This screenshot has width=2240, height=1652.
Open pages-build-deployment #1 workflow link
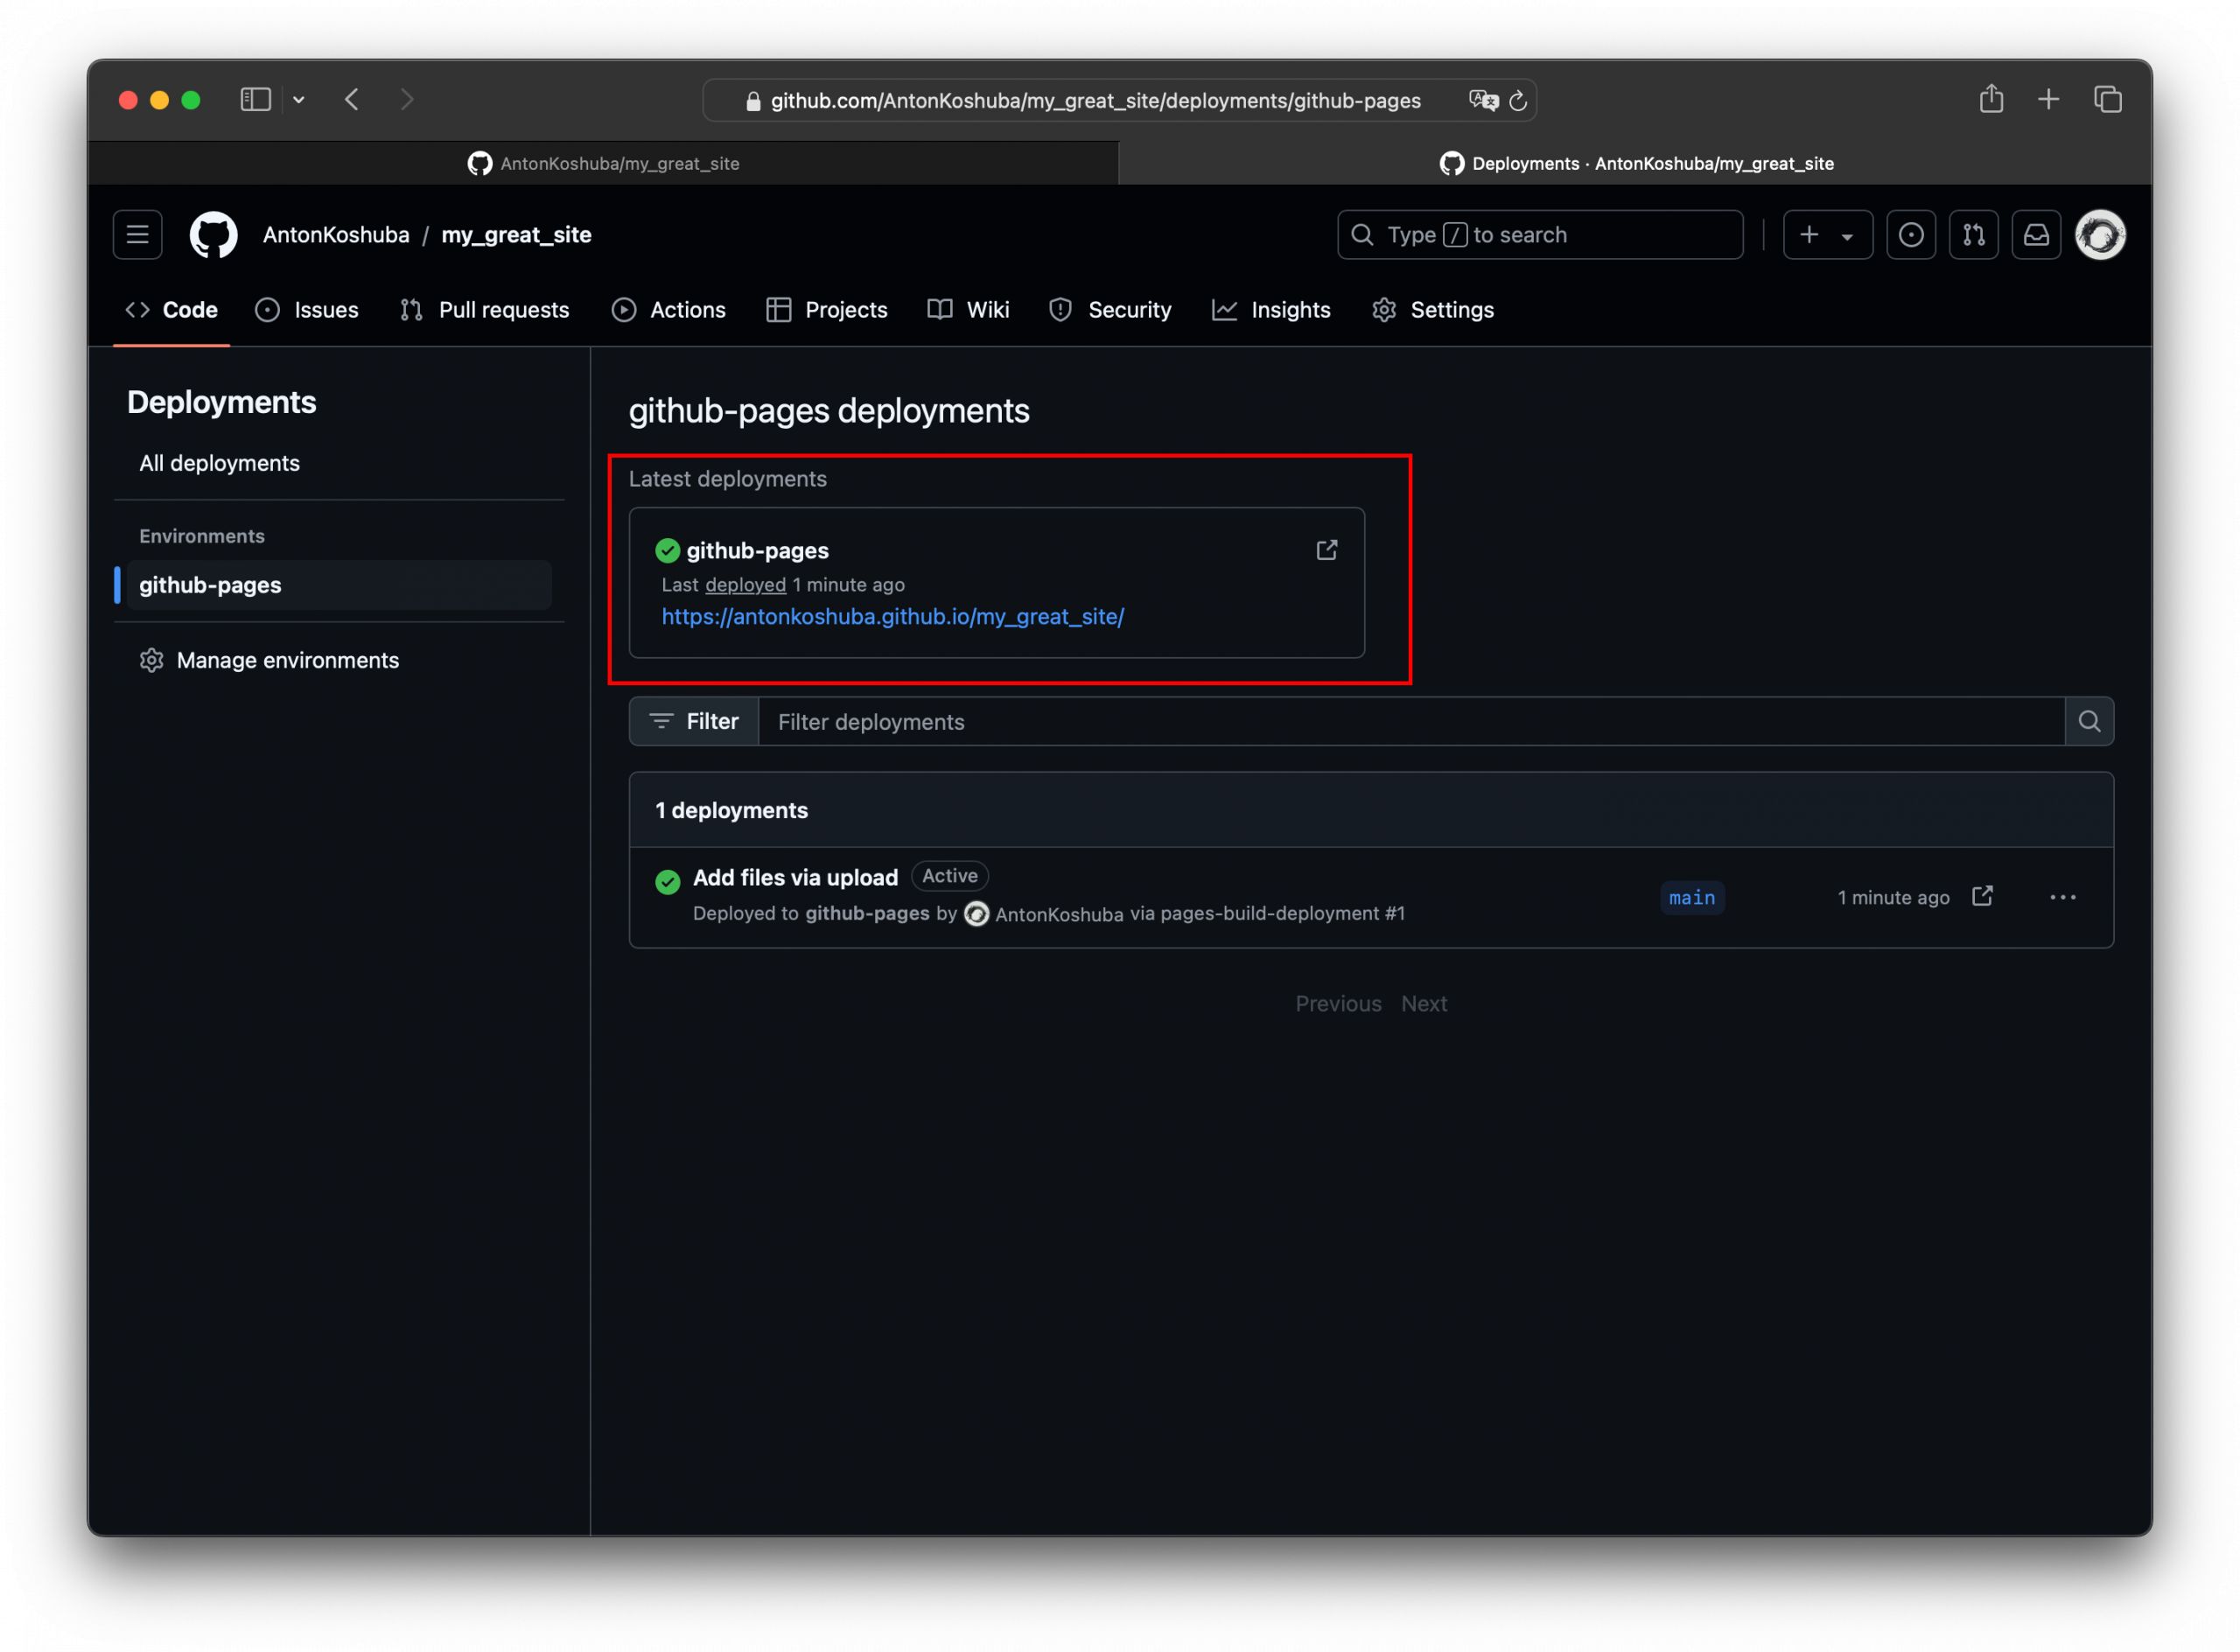pos(1283,914)
